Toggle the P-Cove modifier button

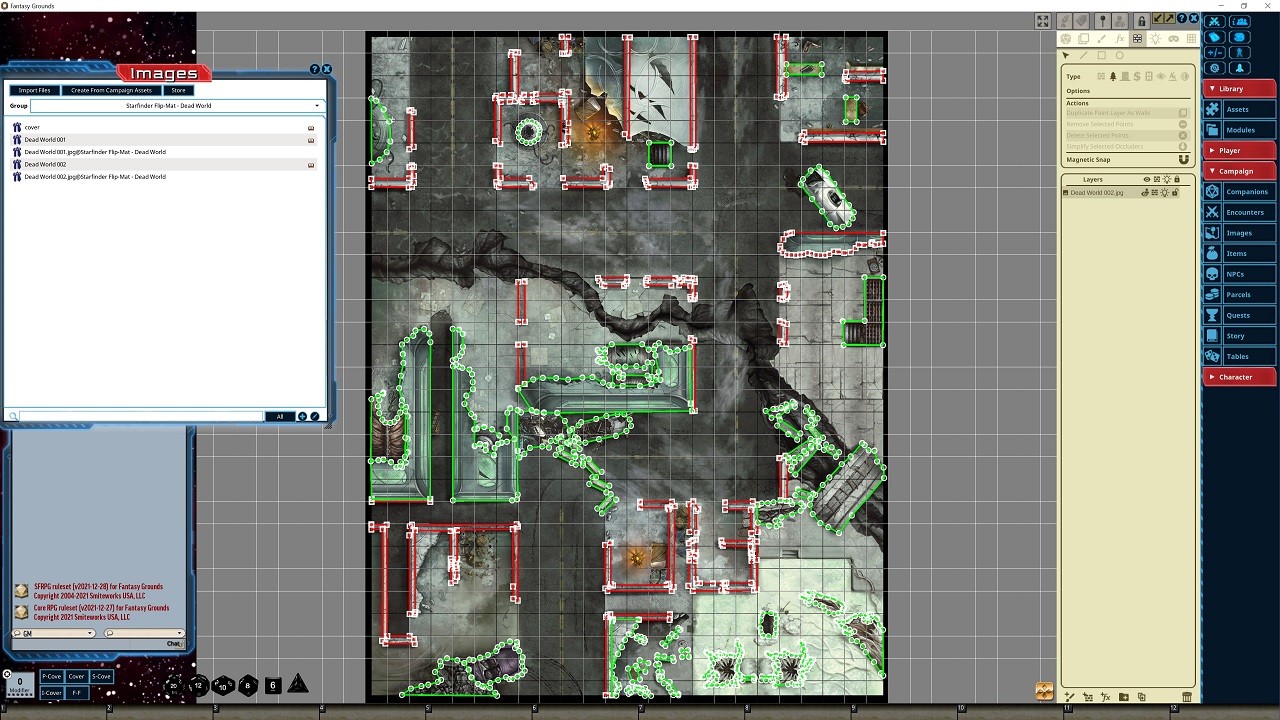(51, 677)
